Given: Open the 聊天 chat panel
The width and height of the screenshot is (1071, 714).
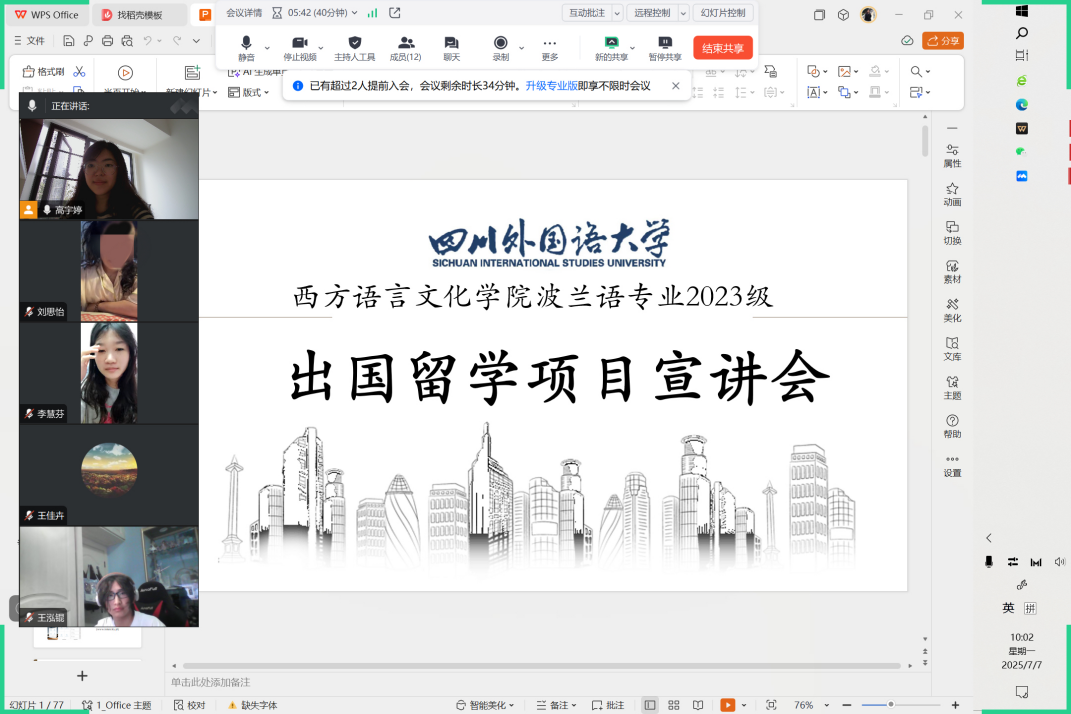Looking at the screenshot, I should tap(452, 47).
